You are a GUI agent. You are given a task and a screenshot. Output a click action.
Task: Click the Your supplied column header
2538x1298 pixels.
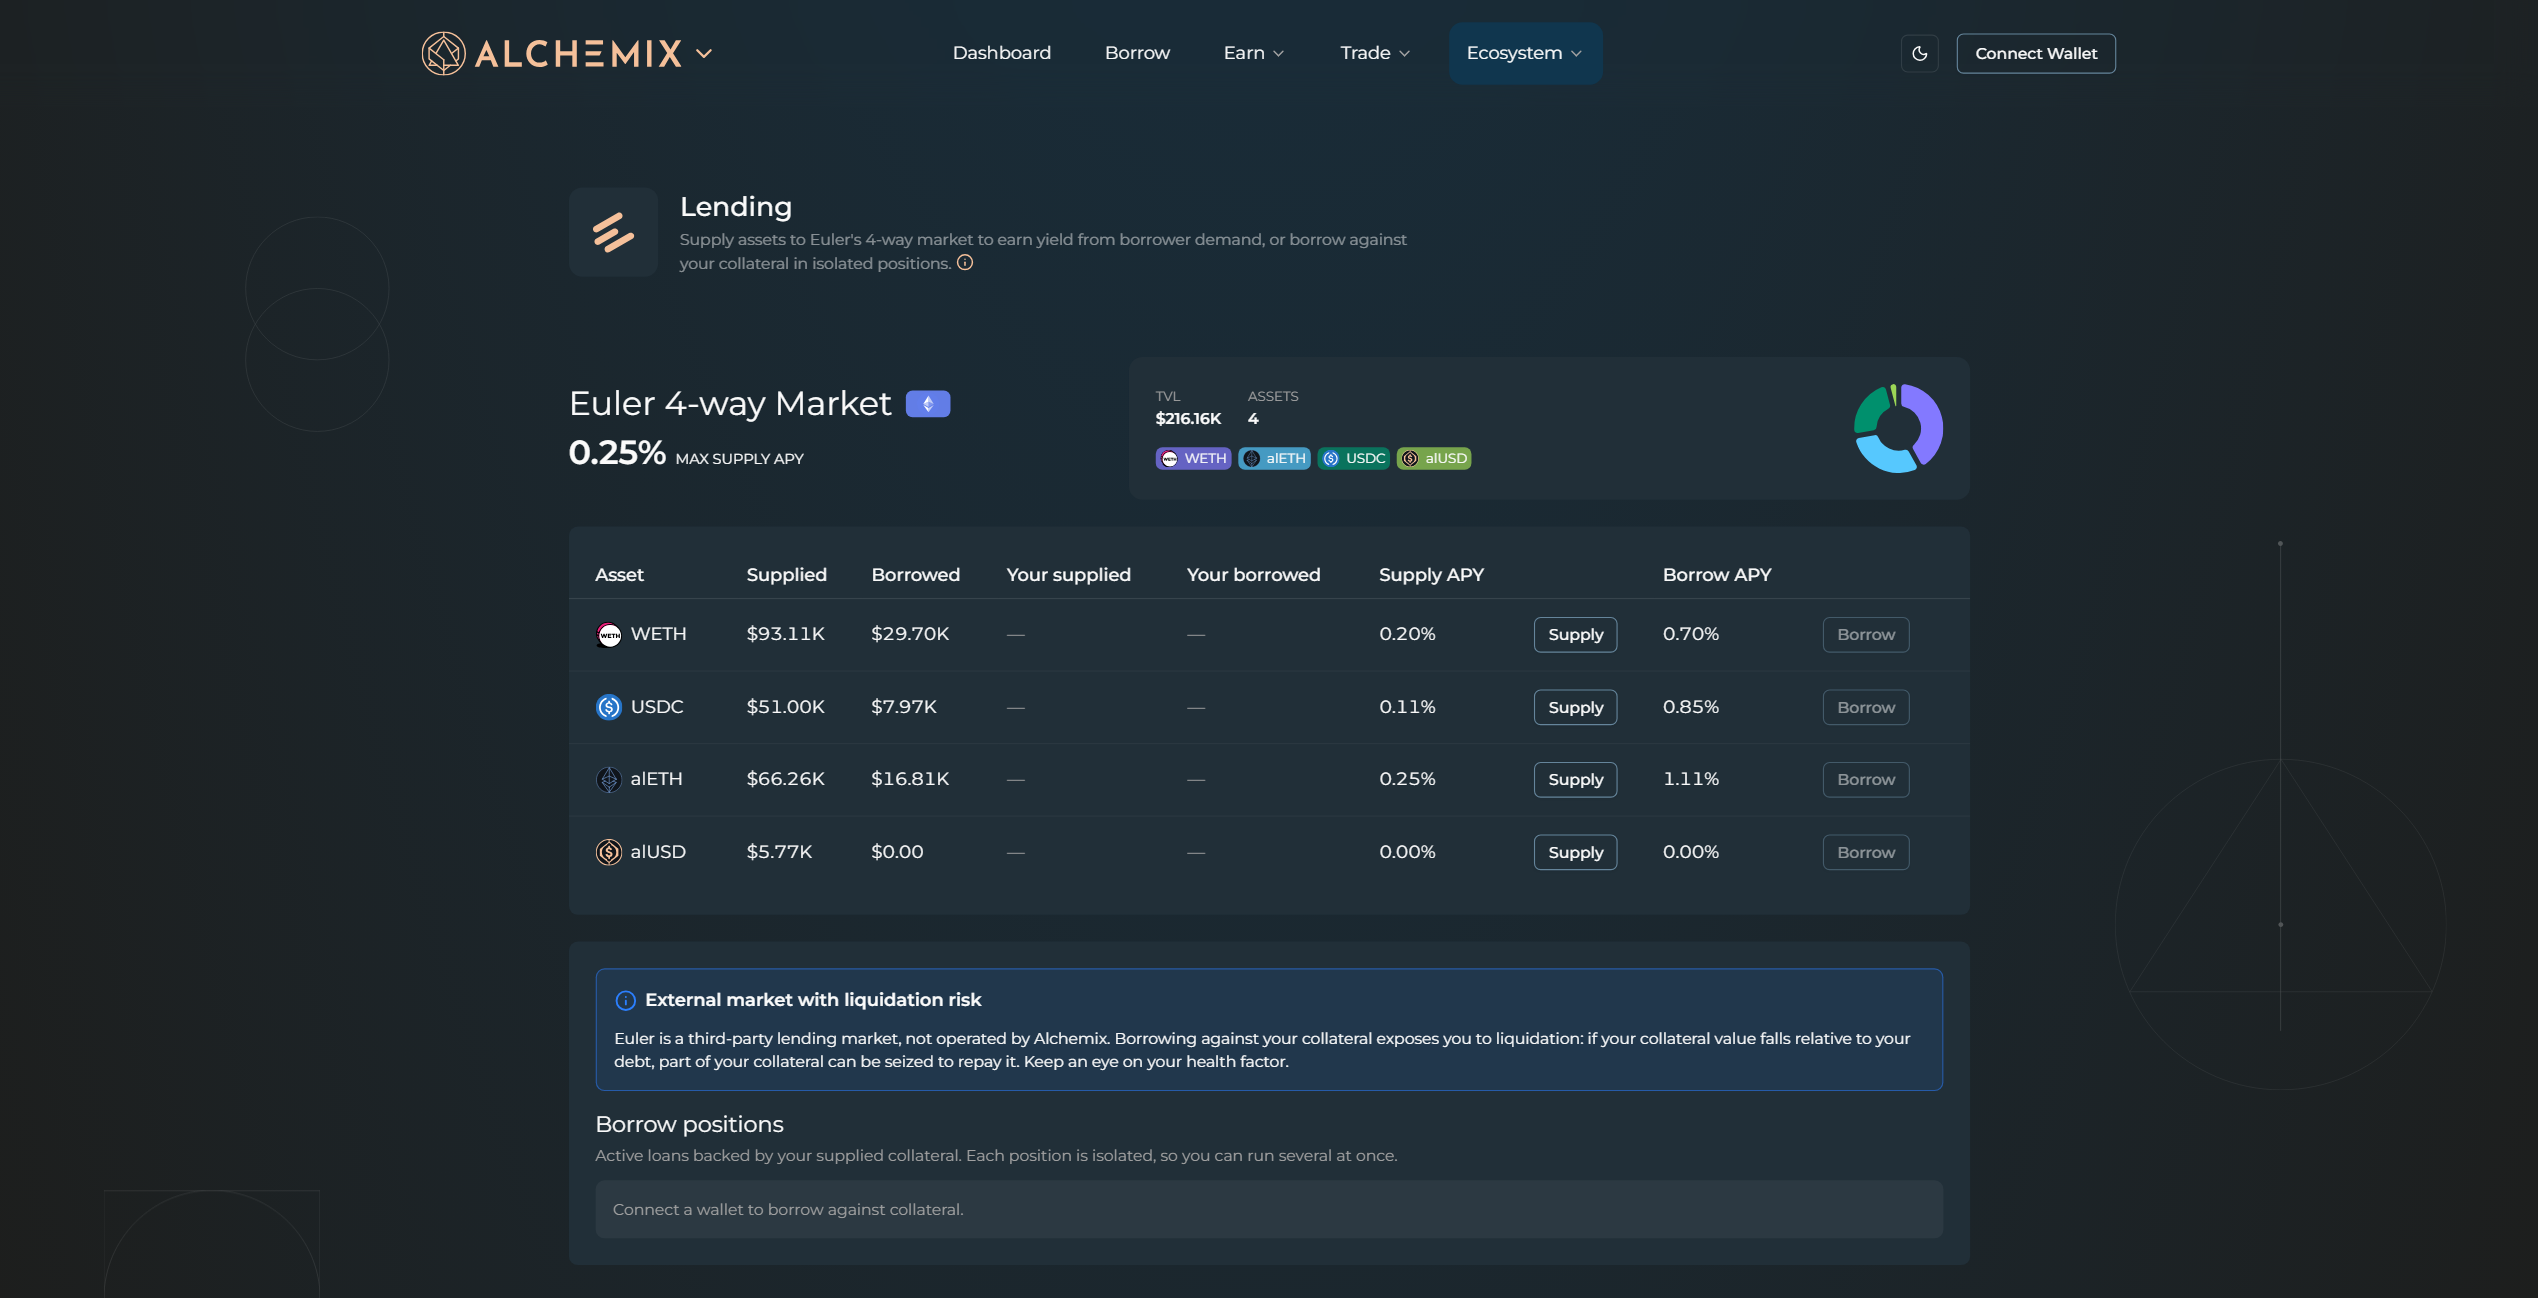tap(1068, 575)
